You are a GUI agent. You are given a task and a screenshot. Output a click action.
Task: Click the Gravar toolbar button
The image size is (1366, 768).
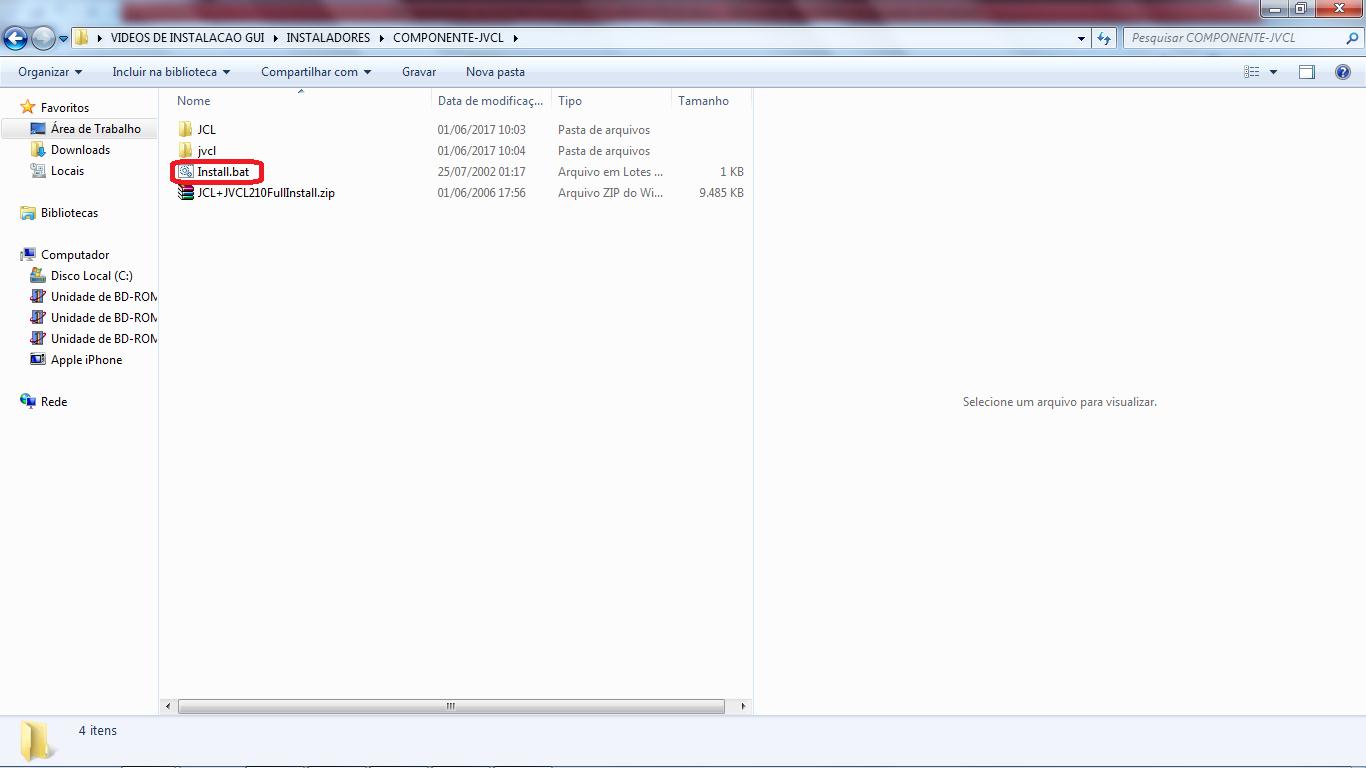tap(419, 72)
